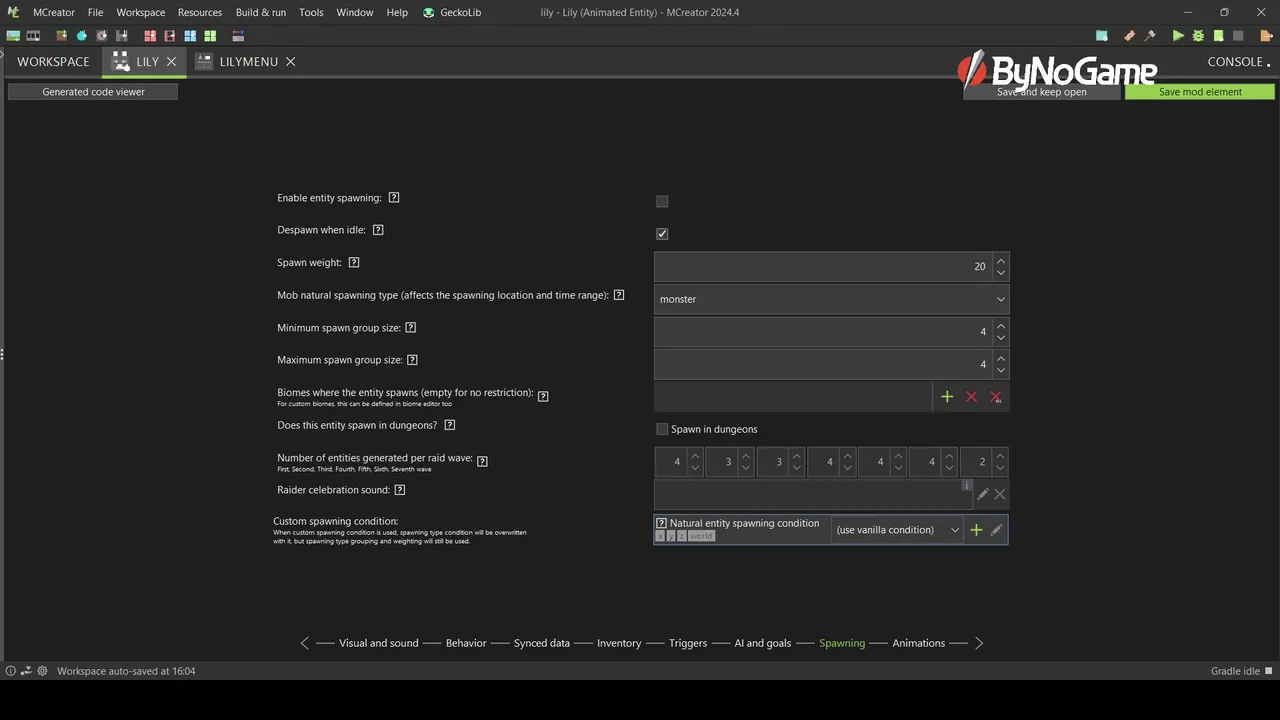Enable entity spawning checkbox
This screenshot has width=1280, height=720.
[x=662, y=201]
